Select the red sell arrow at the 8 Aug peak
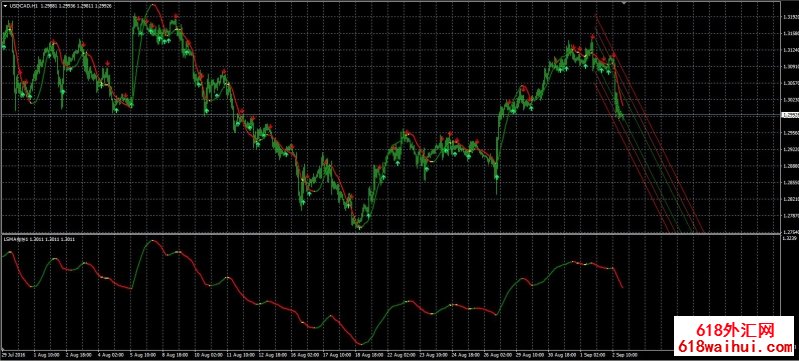The height and width of the screenshot is (361, 799). click(176, 16)
